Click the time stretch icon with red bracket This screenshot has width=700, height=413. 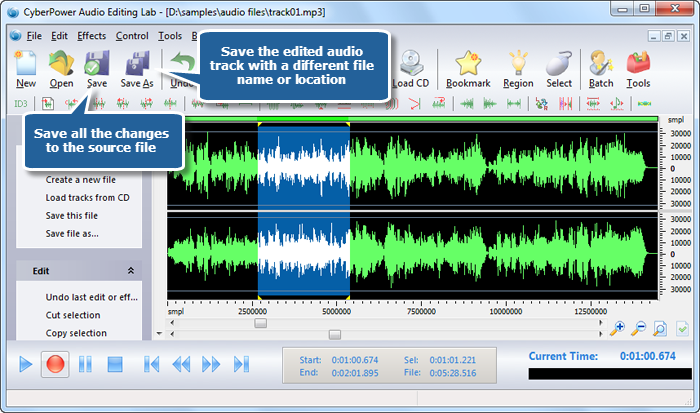point(593,104)
